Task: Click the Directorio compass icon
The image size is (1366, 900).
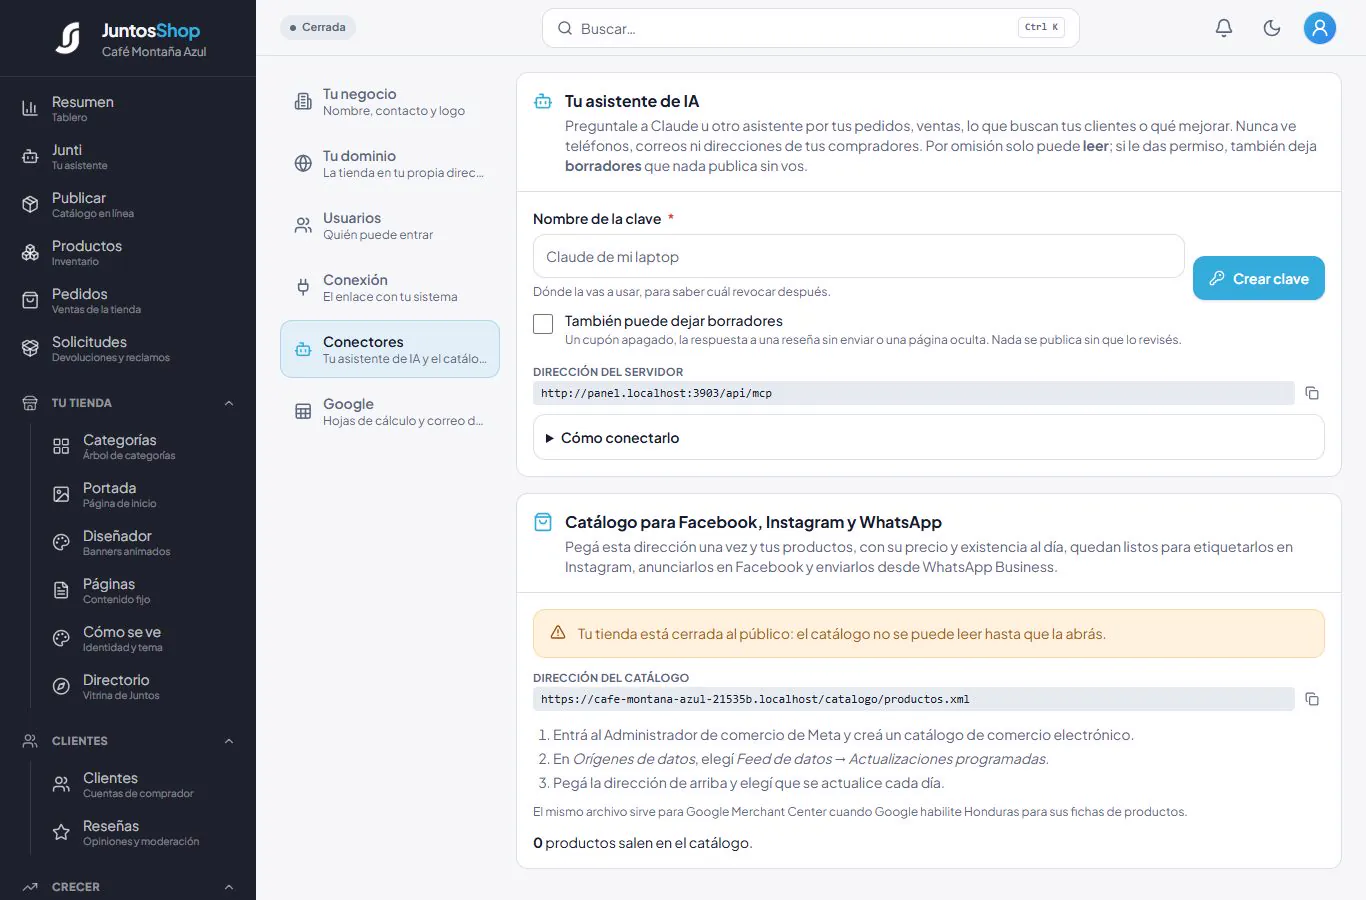Action: [61, 686]
